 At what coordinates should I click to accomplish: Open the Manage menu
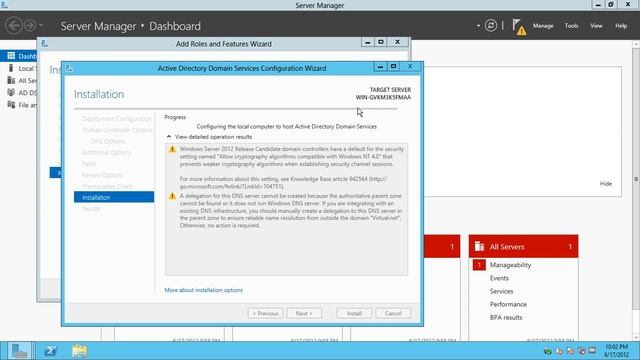(543, 26)
